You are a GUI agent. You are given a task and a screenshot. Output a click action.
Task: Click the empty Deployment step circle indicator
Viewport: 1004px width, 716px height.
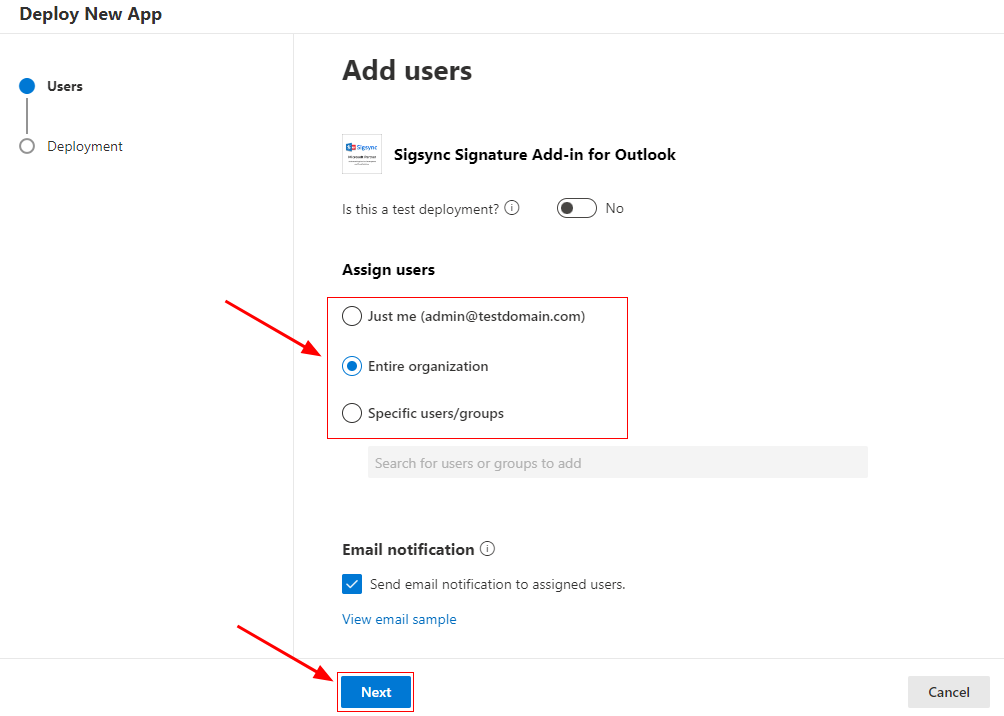[27, 146]
